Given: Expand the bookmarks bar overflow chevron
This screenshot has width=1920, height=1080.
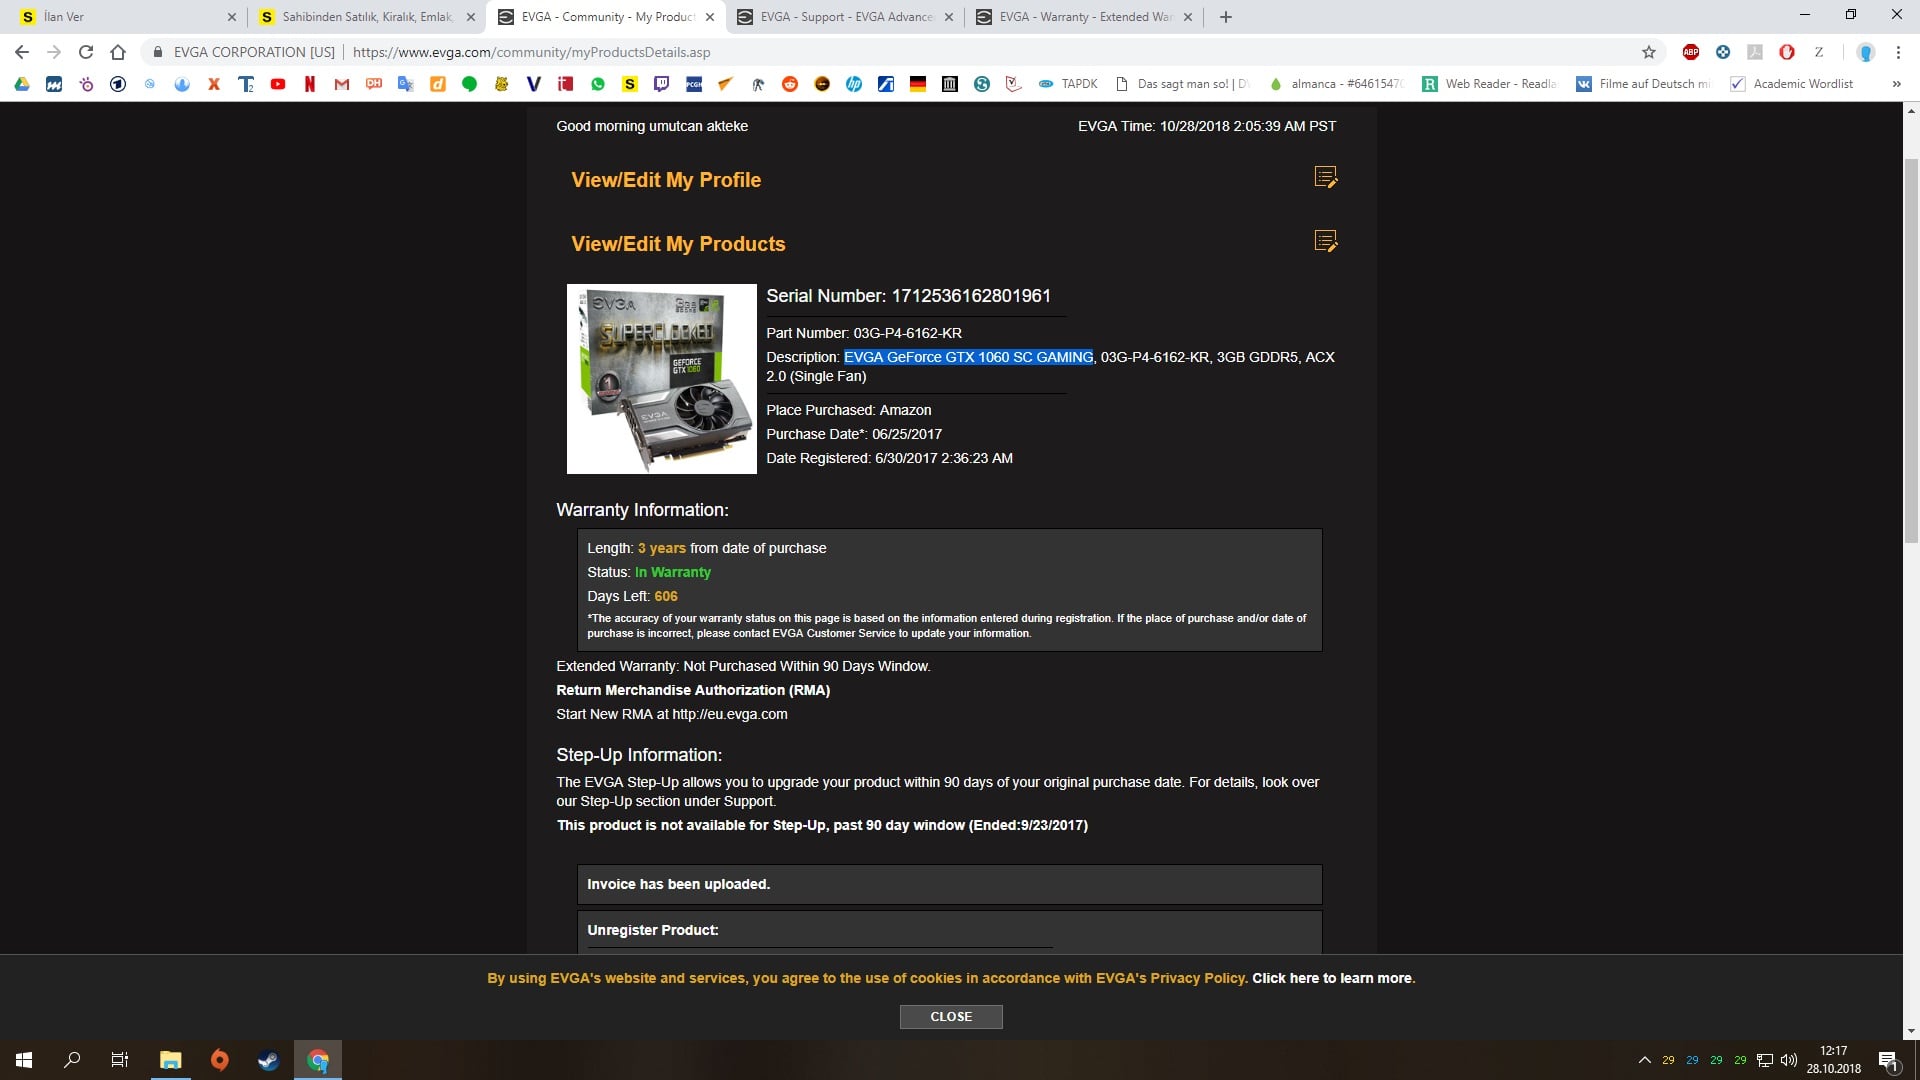Looking at the screenshot, I should pyautogui.click(x=1896, y=84).
